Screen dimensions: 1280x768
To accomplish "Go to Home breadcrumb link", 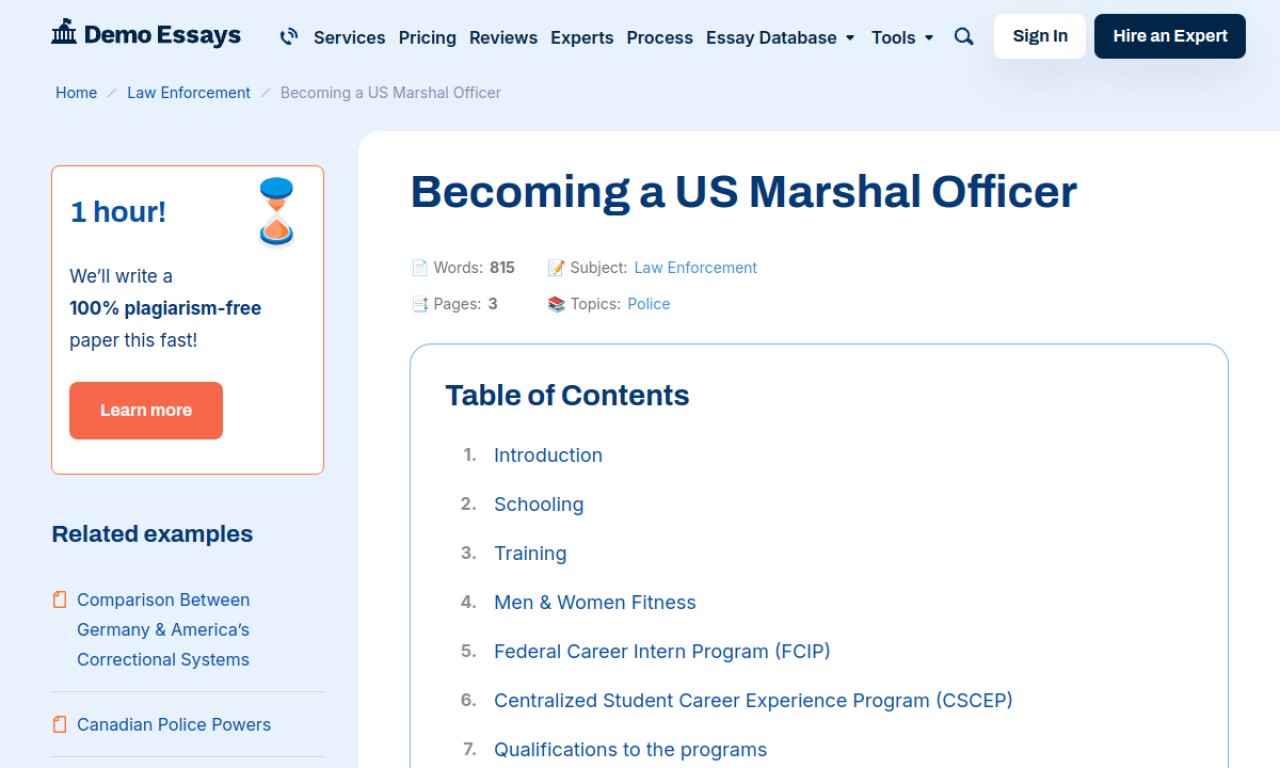I will coord(76,92).
